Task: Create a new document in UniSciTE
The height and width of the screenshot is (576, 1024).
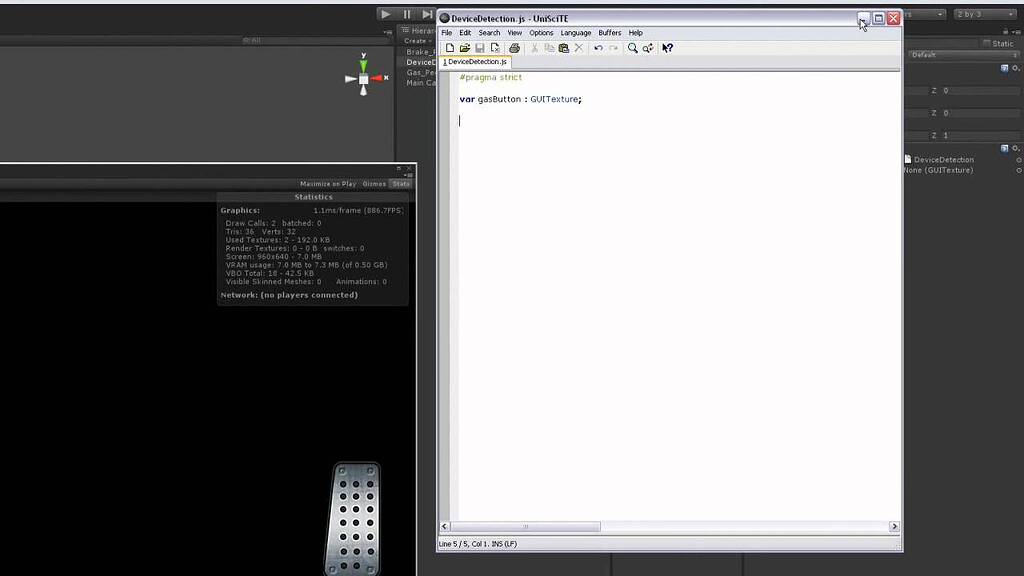Action: 450,47
